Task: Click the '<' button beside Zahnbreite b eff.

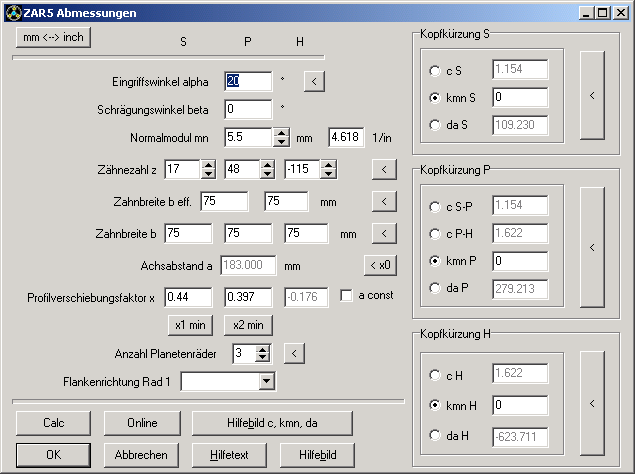Action: 382,202
